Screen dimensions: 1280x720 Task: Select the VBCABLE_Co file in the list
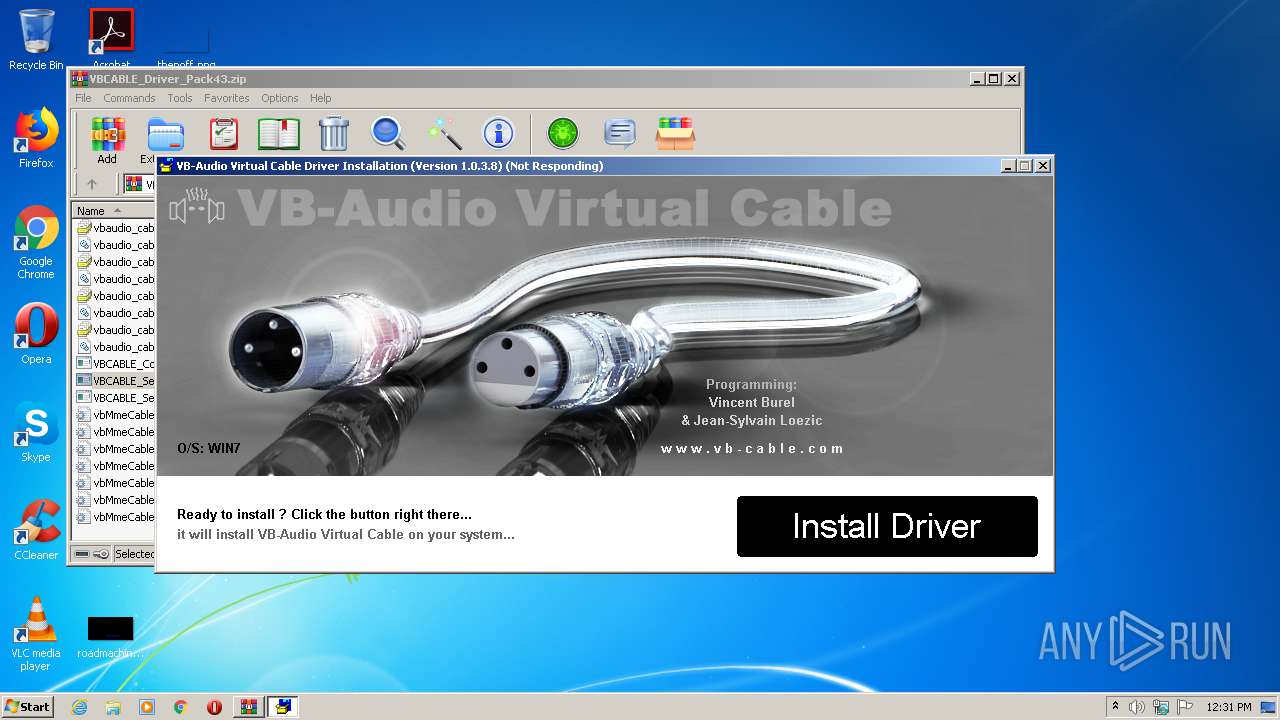tap(115, 364)
